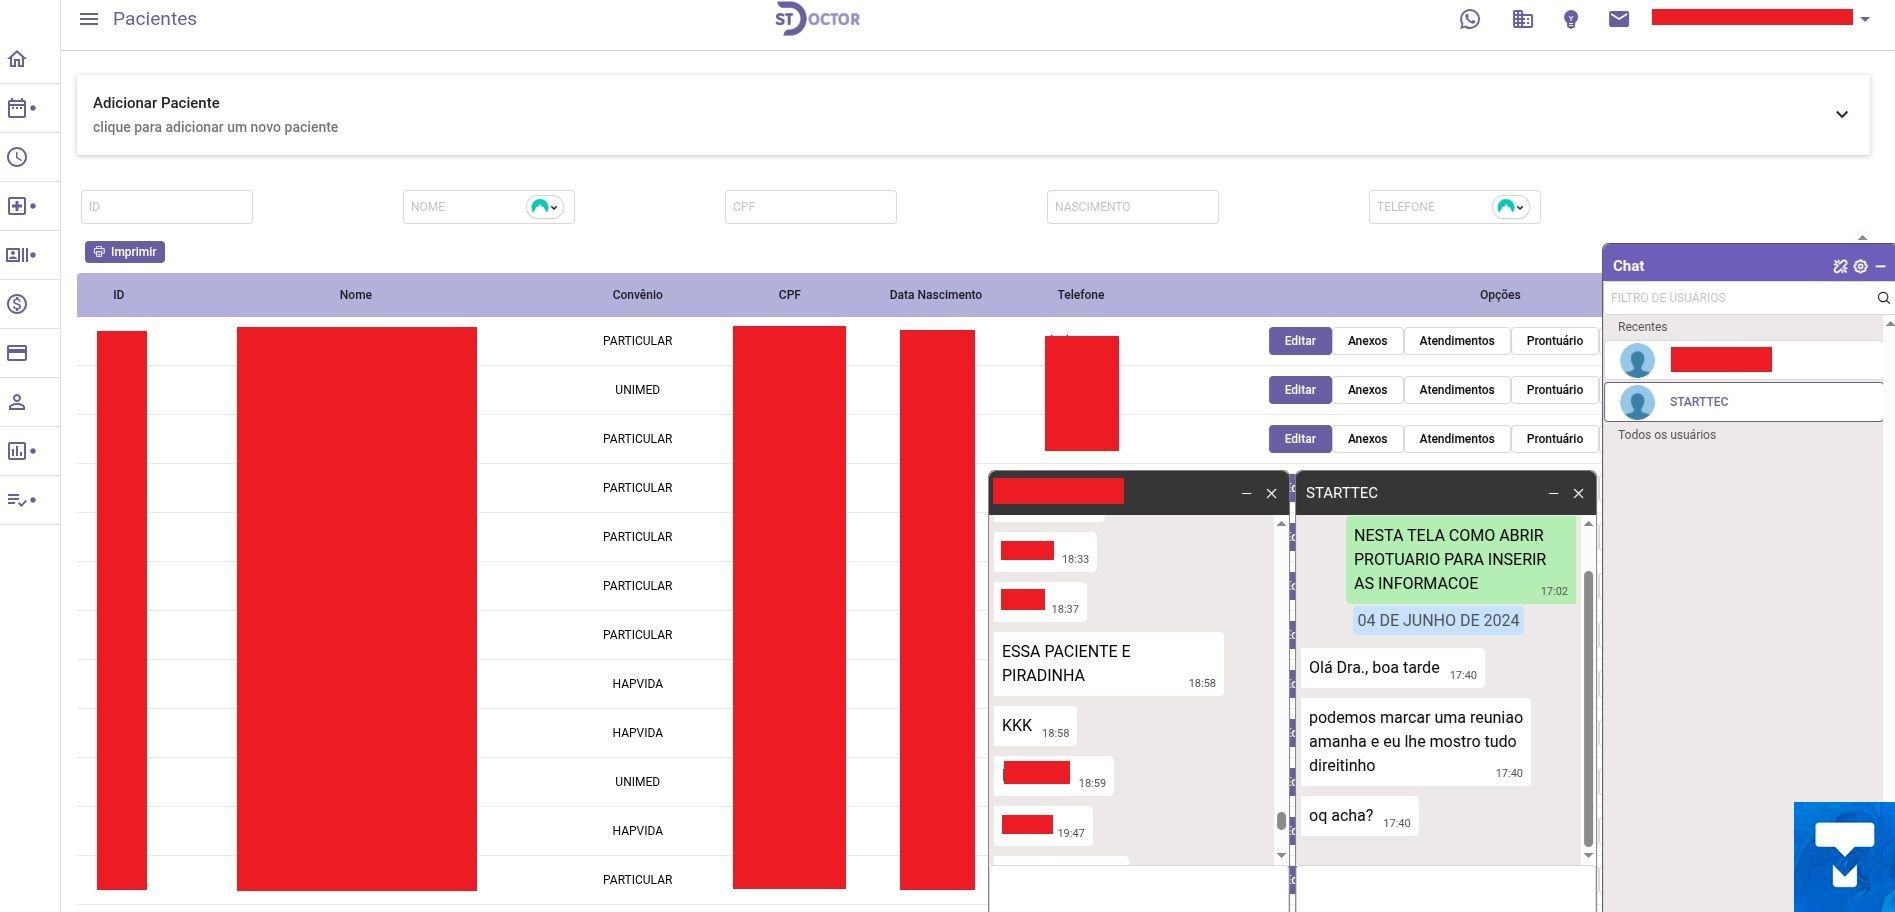Open Prontuário for the first patient

click(1554, 341)
